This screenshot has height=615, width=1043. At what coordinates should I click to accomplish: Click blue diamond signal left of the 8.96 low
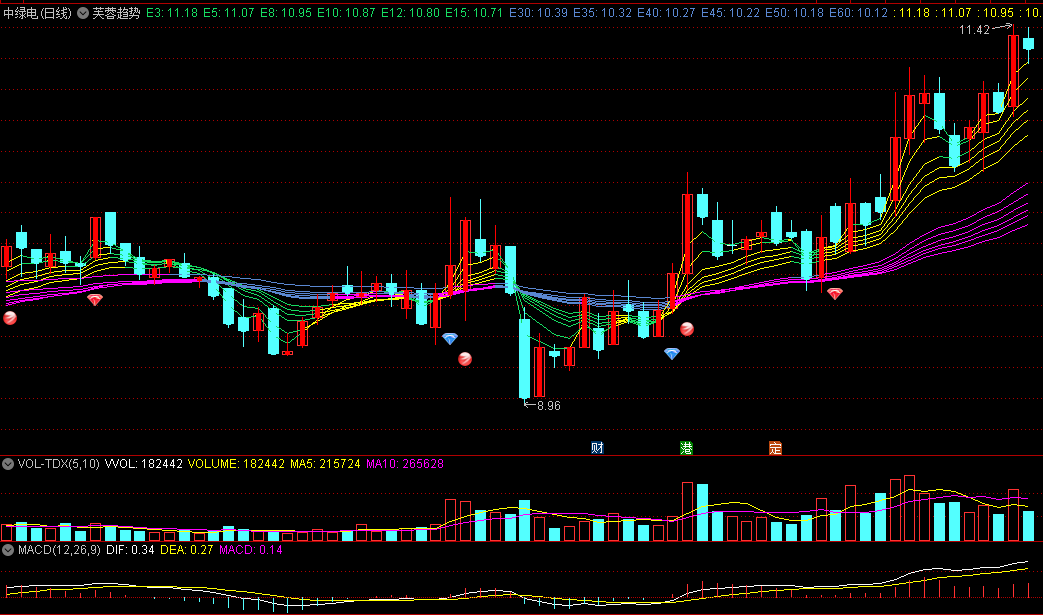tap(450, 339)
